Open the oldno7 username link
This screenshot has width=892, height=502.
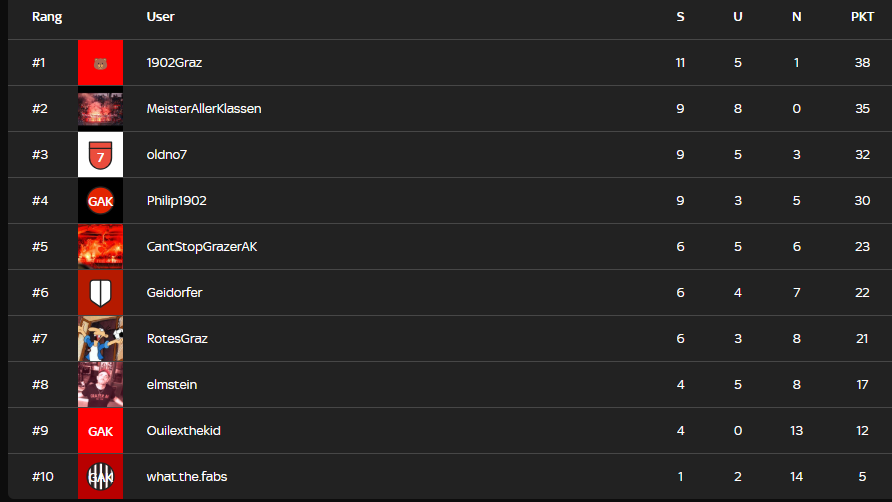pyautogui.click(x=167, y=155)
